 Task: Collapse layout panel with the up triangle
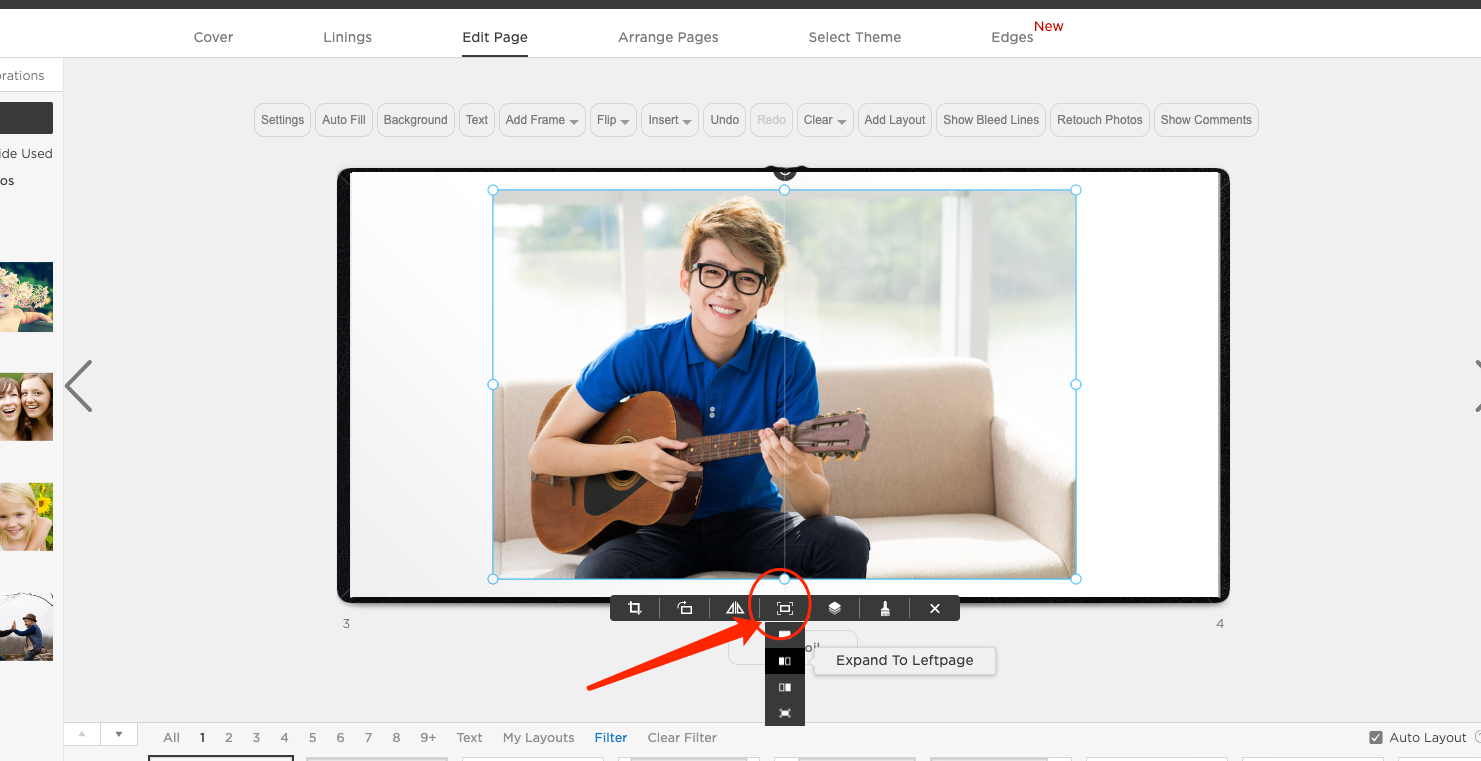point(82,734)
